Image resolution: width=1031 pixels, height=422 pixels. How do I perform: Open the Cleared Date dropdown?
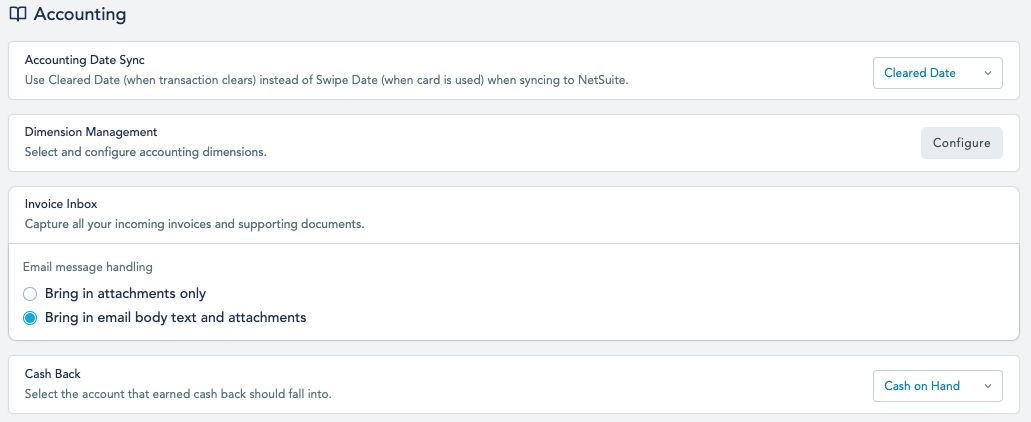tap(938, 73)
